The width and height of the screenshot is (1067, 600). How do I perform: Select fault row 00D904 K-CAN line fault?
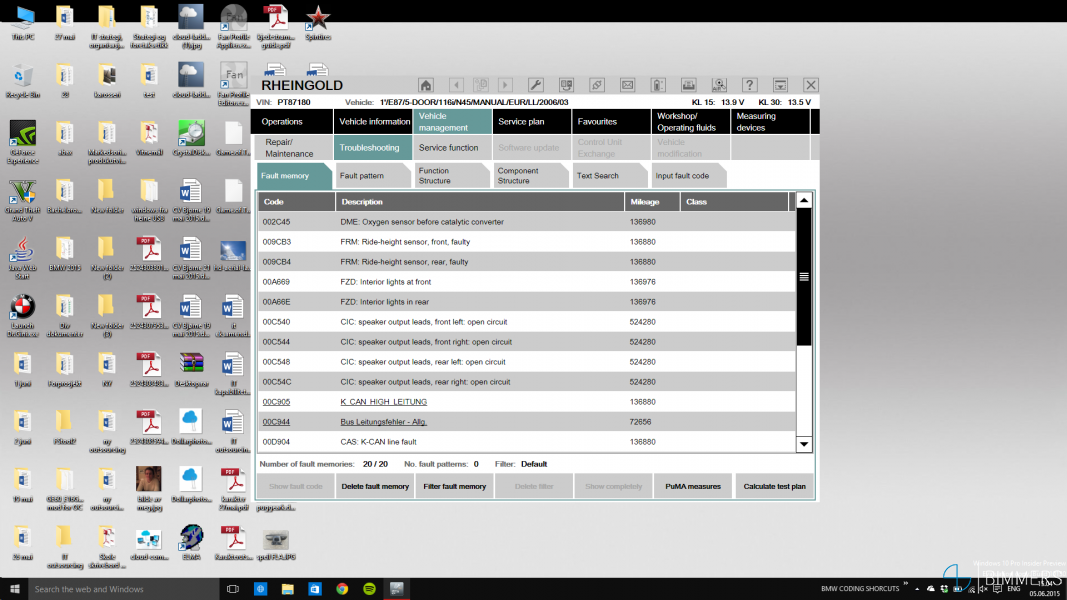[x=527, y=442]
